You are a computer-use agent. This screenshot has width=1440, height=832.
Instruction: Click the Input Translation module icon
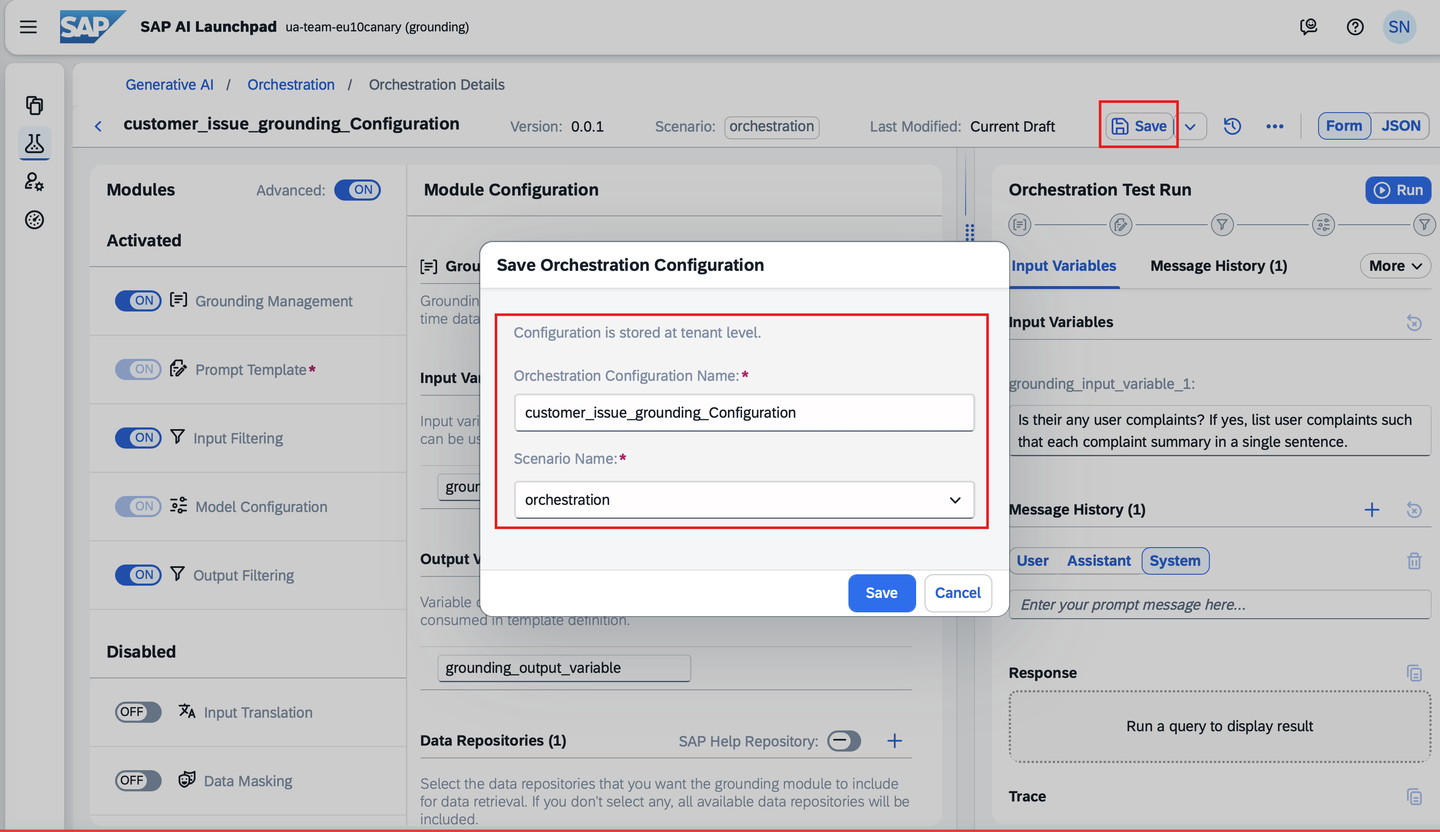tap(187, 712)
